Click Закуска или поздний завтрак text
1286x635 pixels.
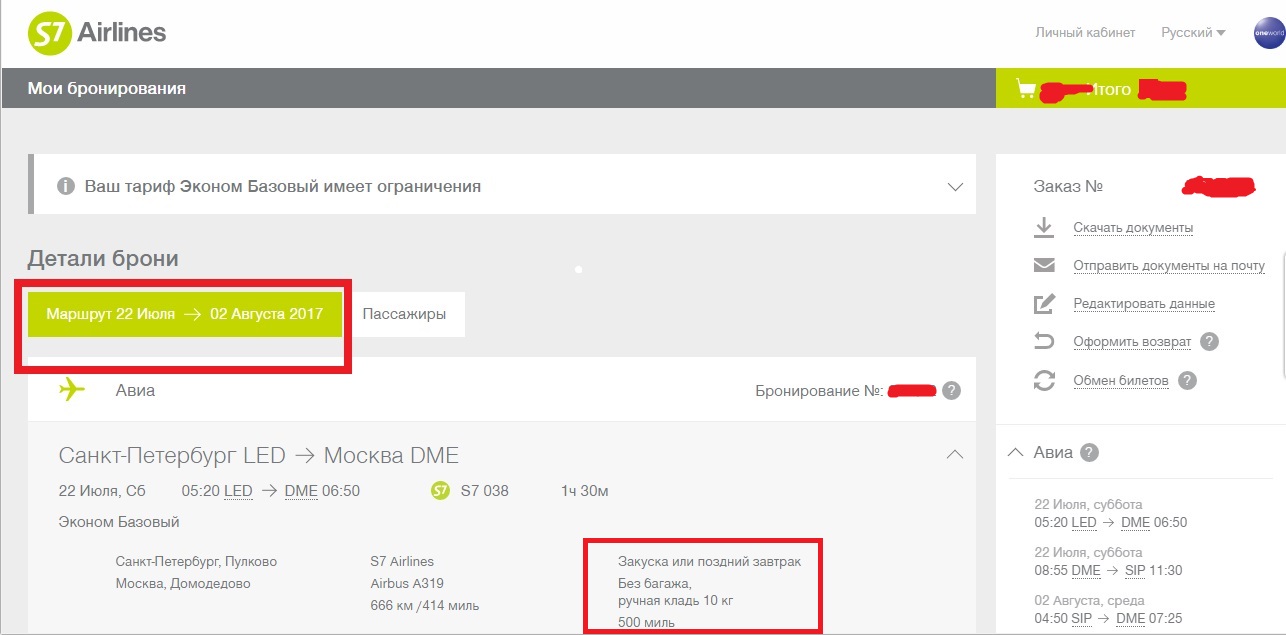coord(710,562)
